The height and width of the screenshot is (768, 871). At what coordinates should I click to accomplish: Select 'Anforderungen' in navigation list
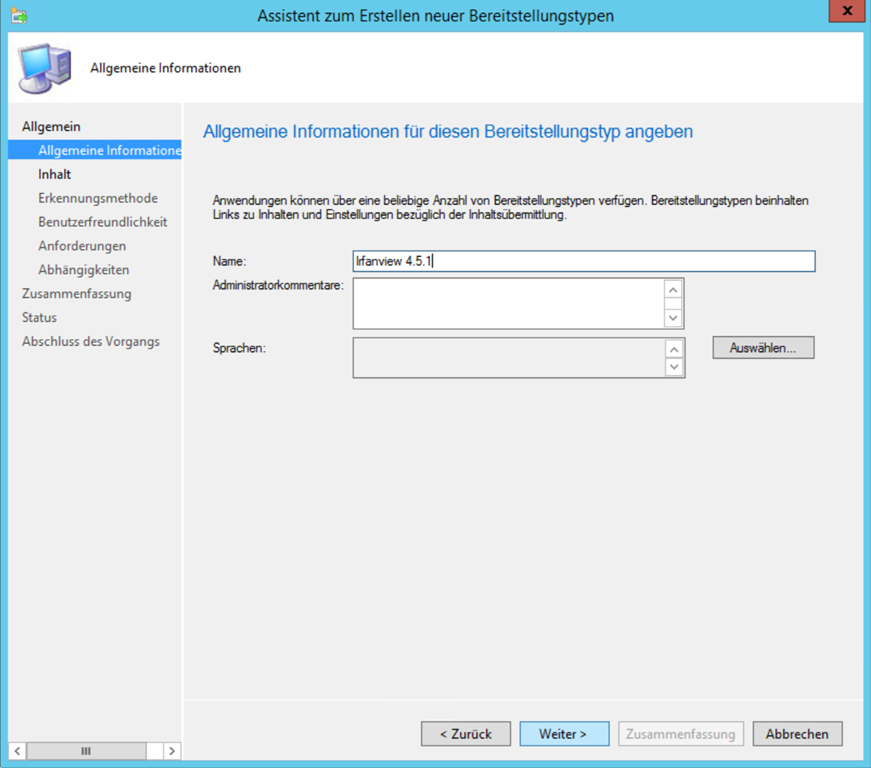[82, 246]
